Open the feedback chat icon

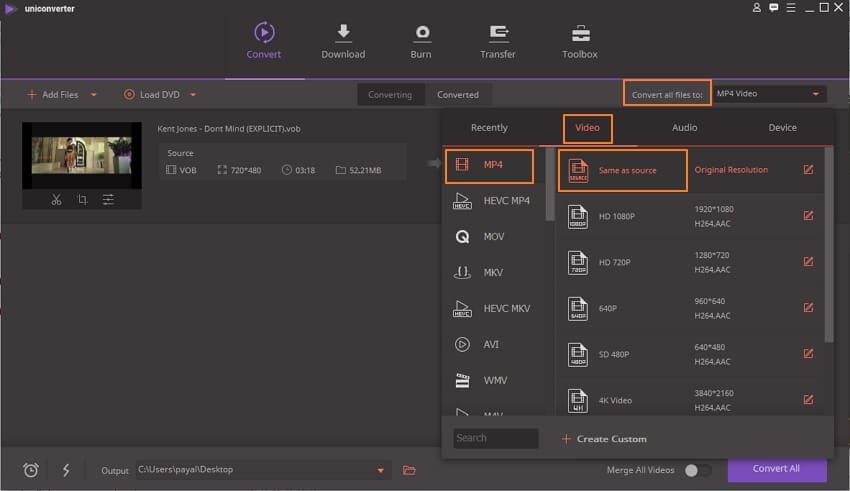pyautogui.click(x=774, y=8)
